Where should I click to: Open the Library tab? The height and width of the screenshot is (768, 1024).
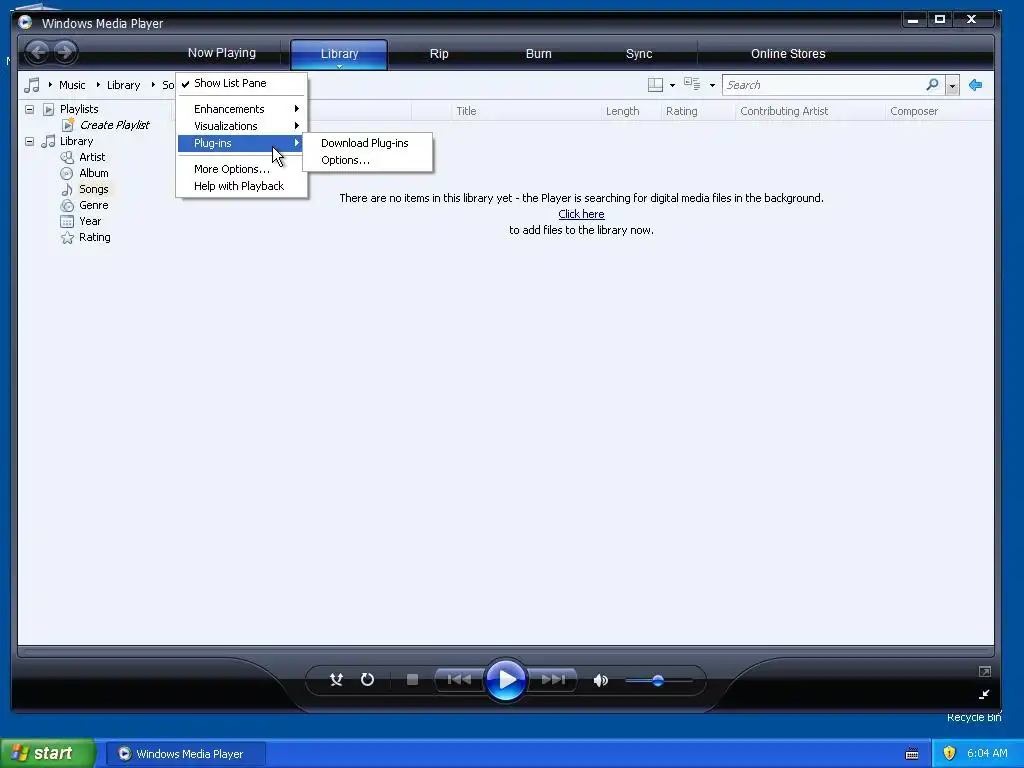[340, 54]
